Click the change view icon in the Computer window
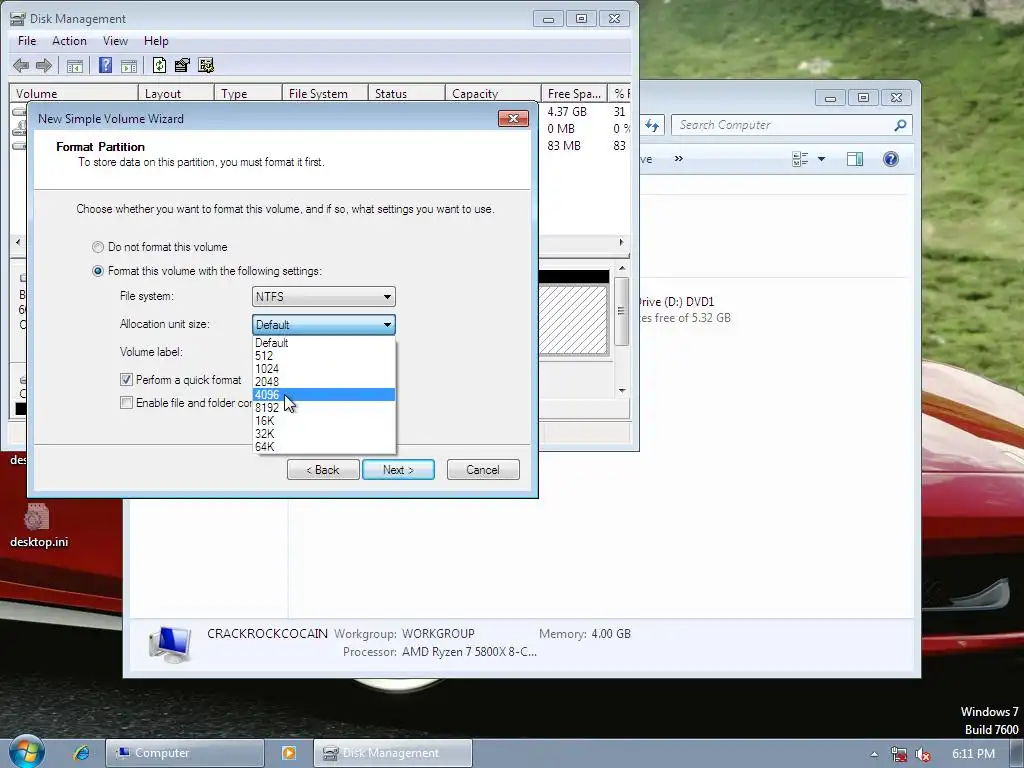 [800, 159]
